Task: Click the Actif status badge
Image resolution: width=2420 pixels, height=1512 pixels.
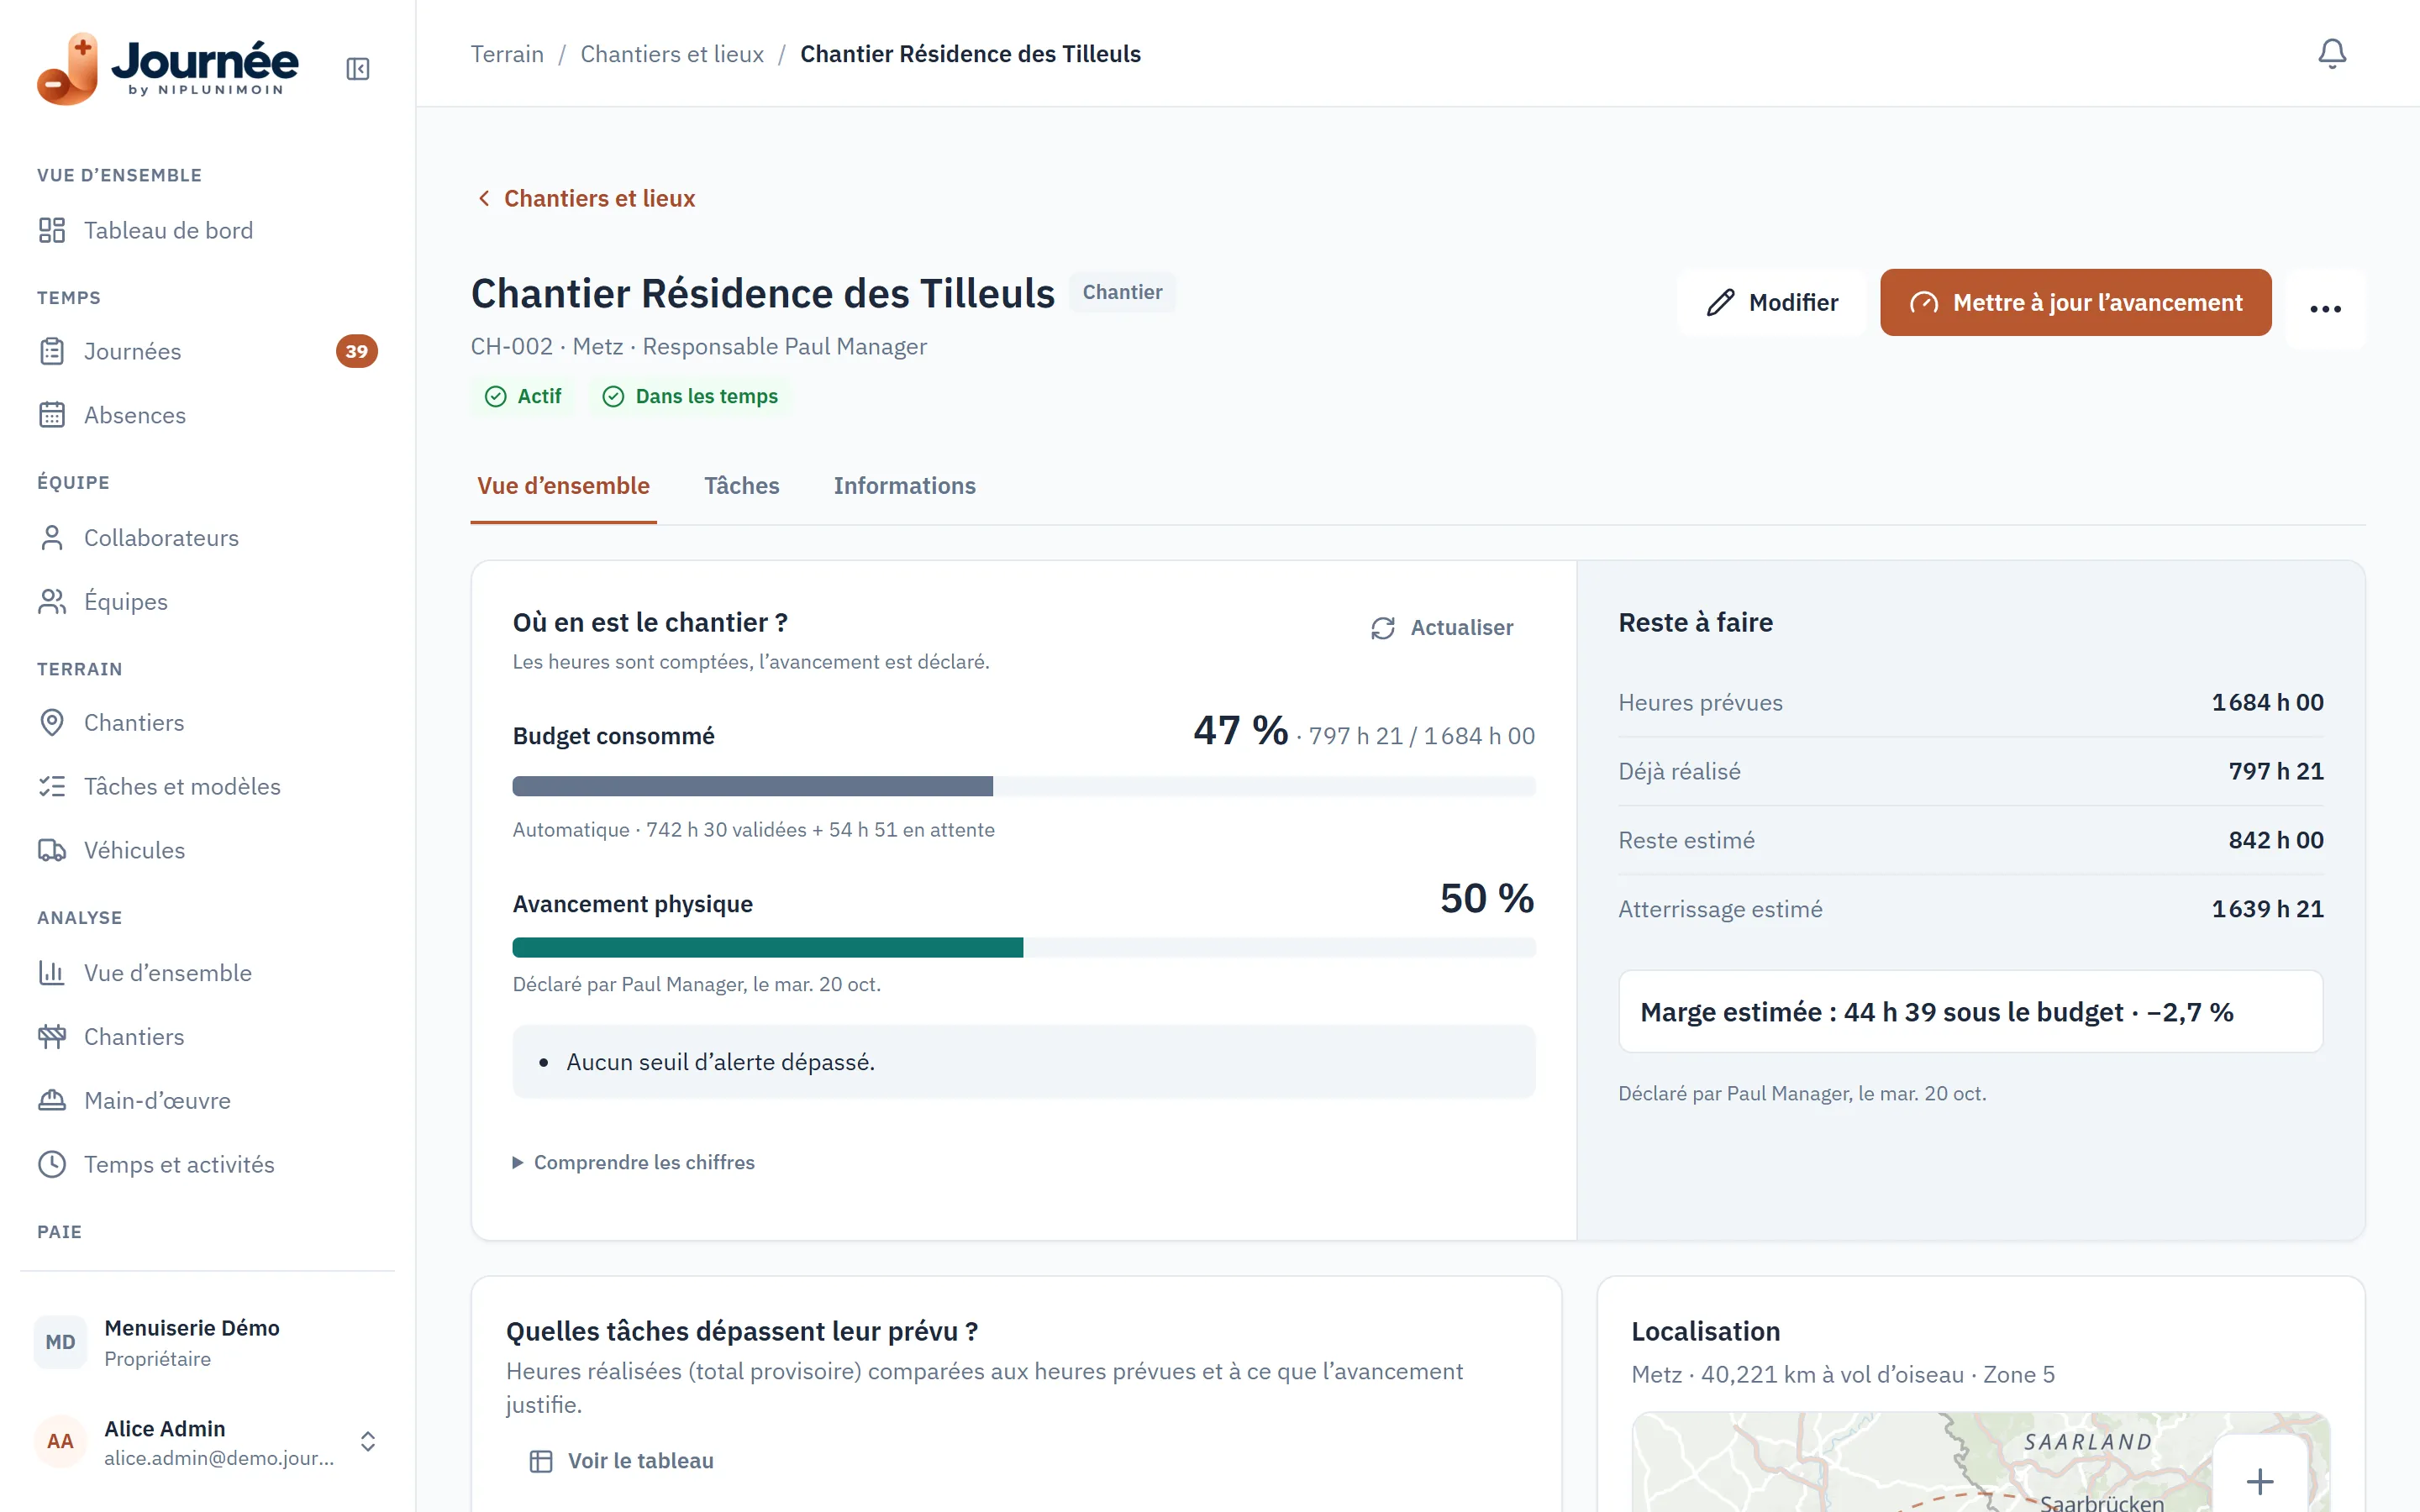Action: [x=523, y=397]
